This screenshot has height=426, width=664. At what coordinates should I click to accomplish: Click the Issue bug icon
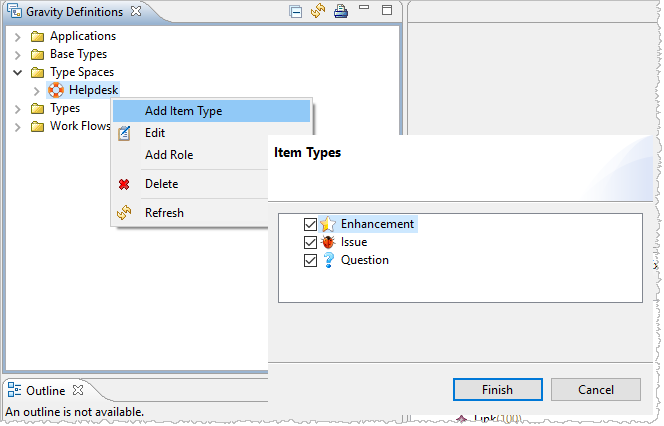tap(327, 242)
